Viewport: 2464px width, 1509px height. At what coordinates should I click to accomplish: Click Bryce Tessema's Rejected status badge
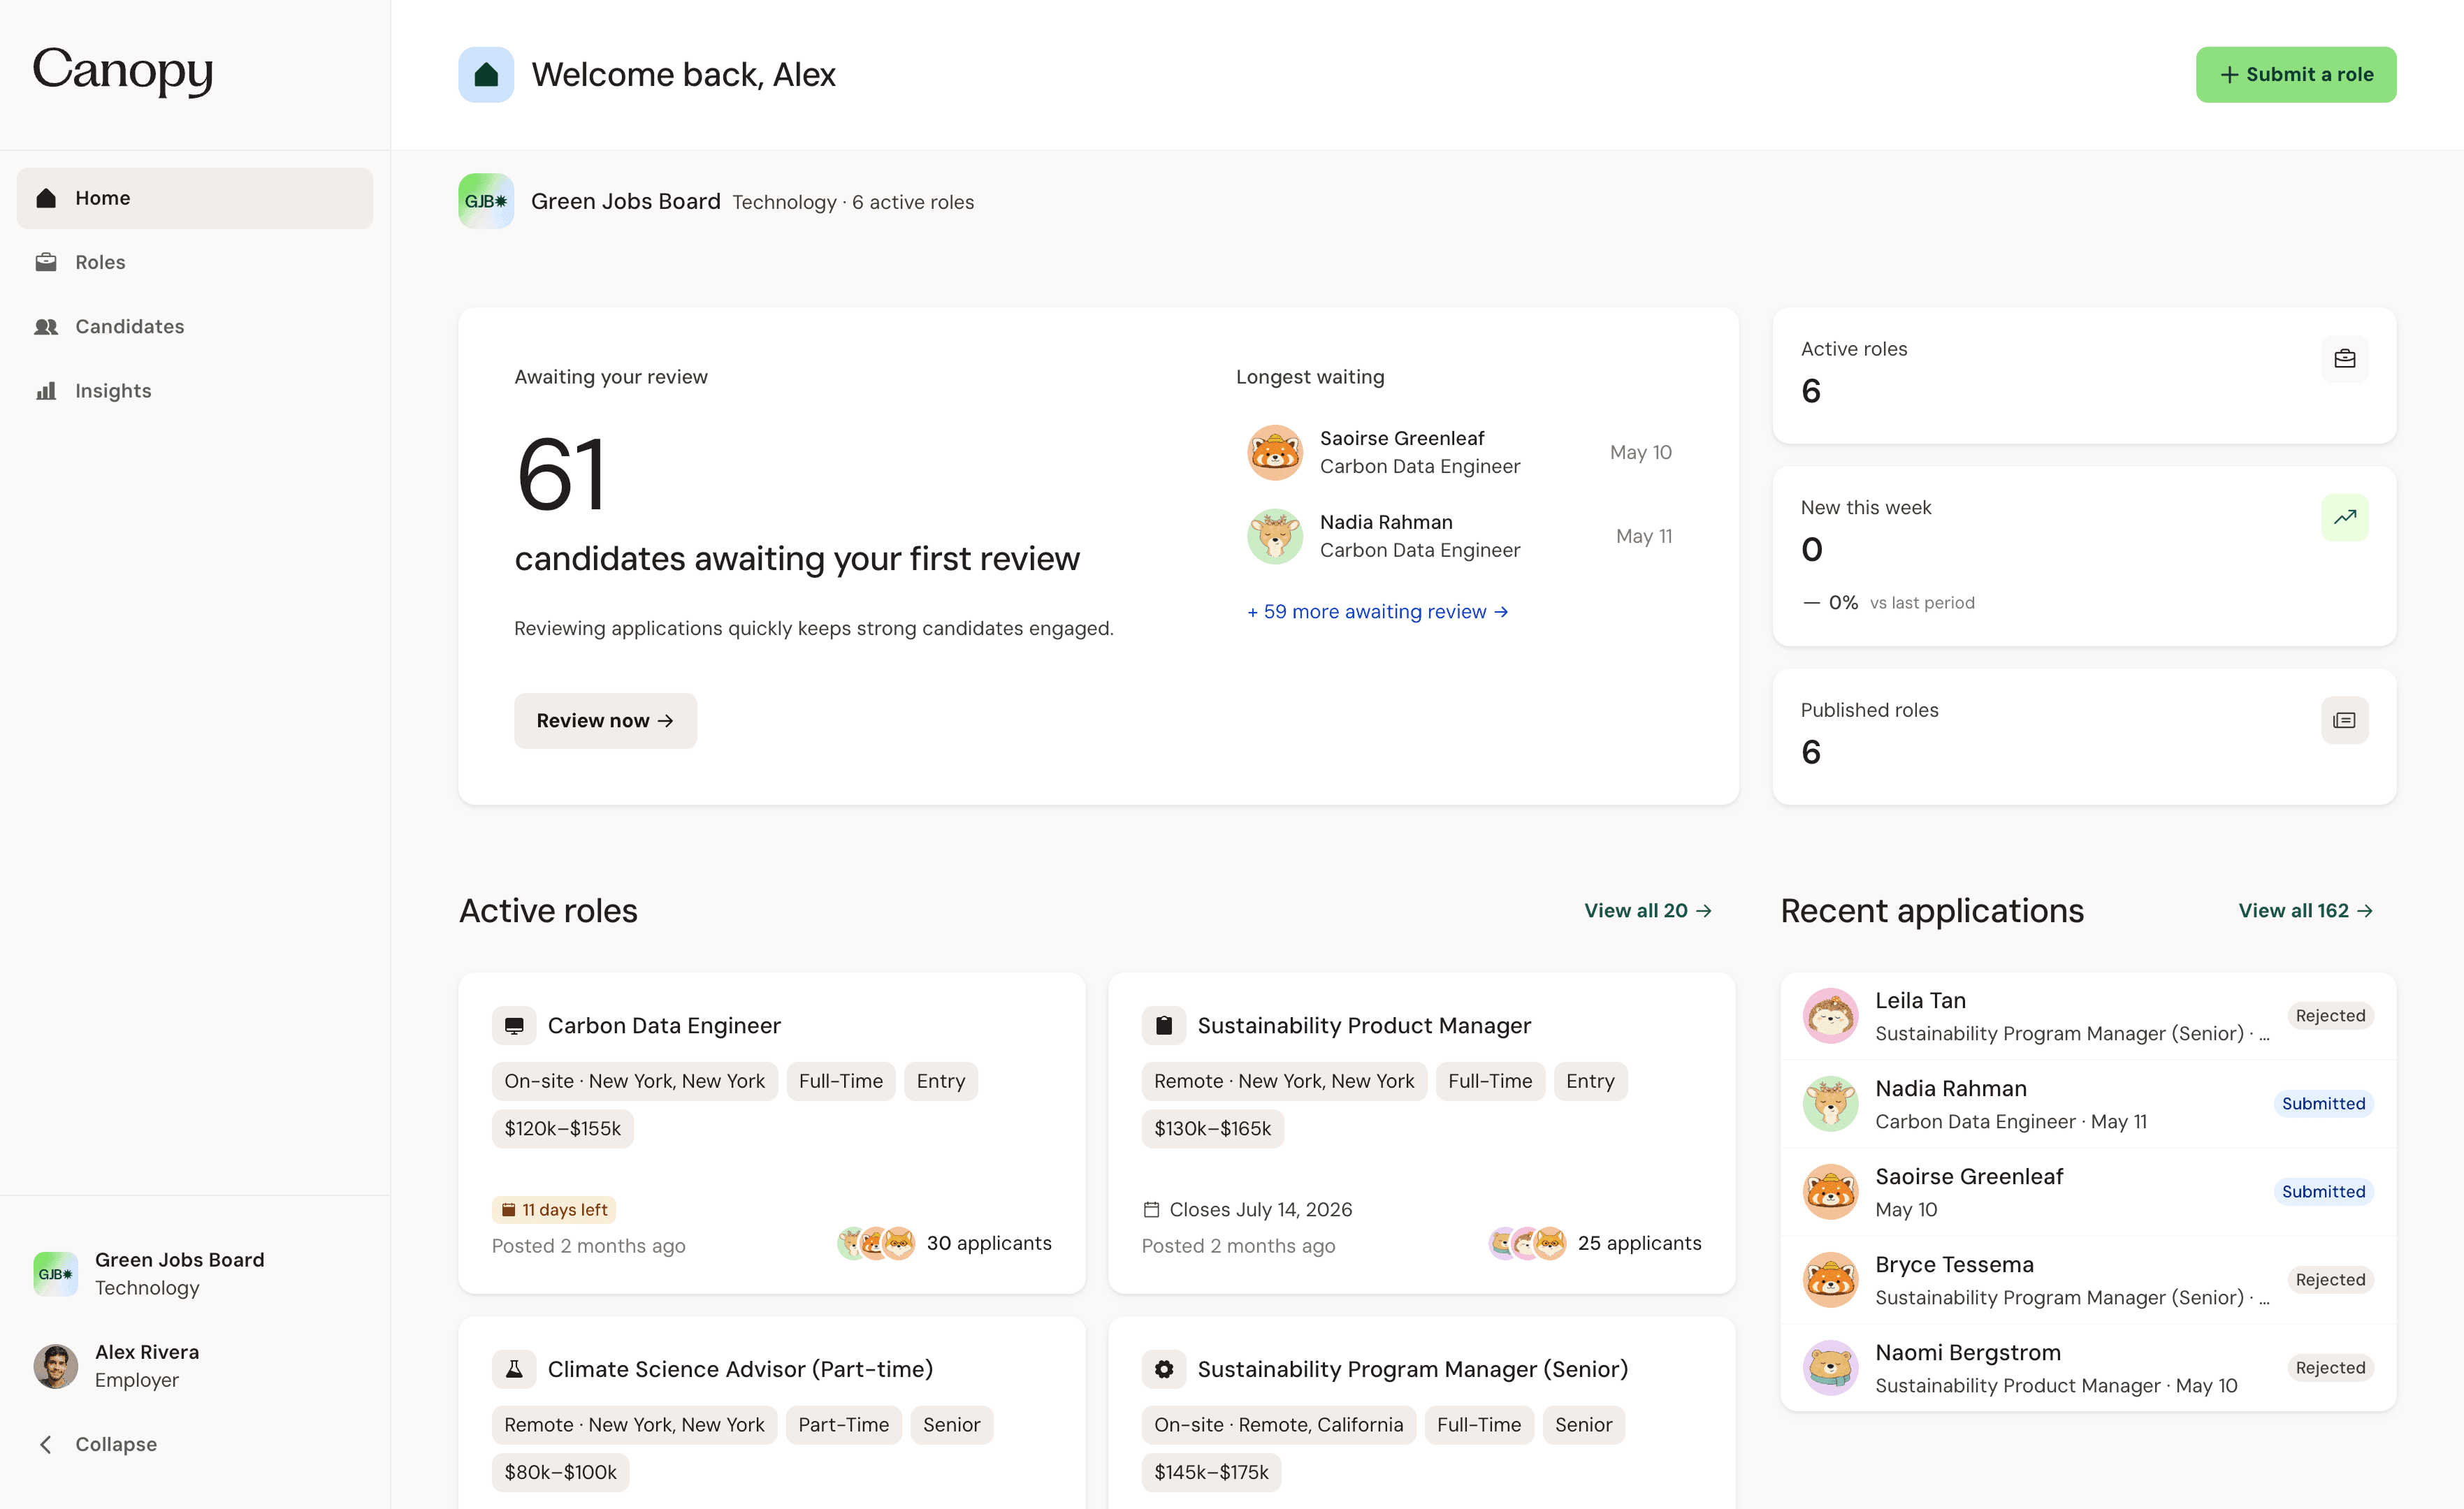(2330, 1280)
